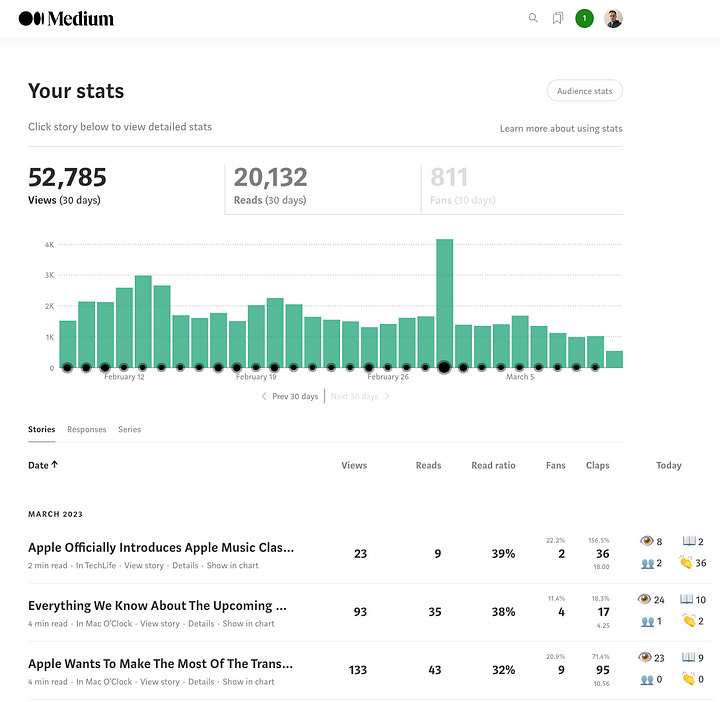Screen dimensions: 720x702
Task: Click the book icon in Everything We Know row
Action: [x=686, y=599]
